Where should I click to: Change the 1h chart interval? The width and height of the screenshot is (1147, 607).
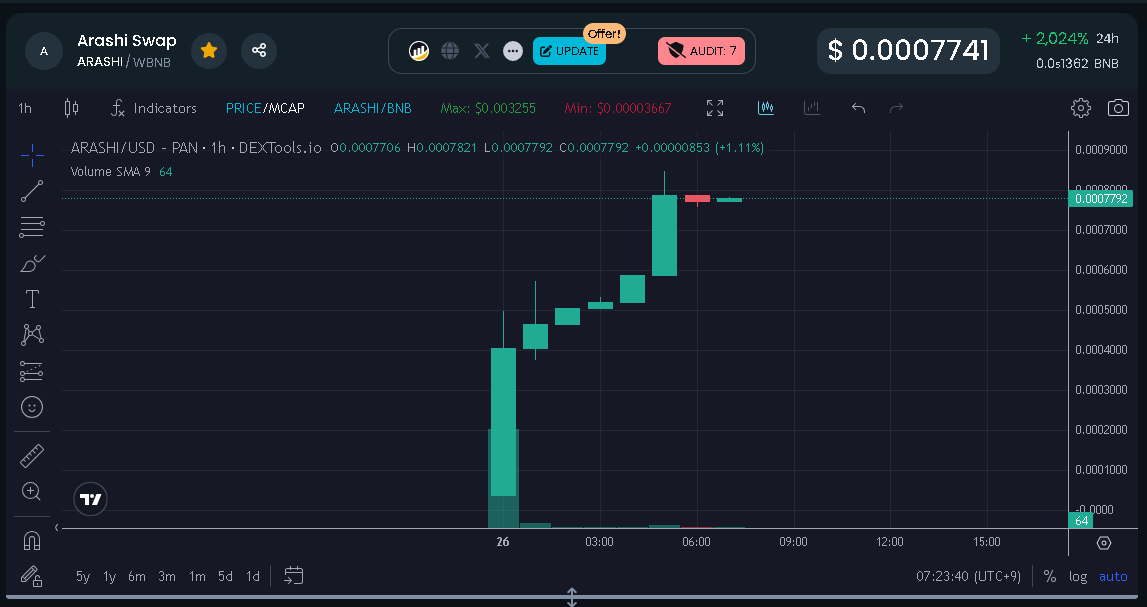point(25,108)
